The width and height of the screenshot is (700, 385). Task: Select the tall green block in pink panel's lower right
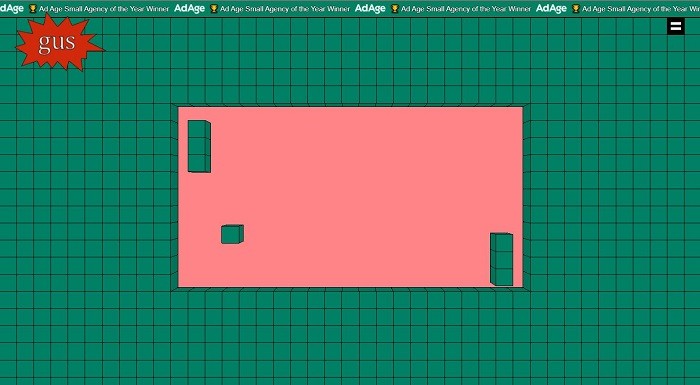(501, 259)
